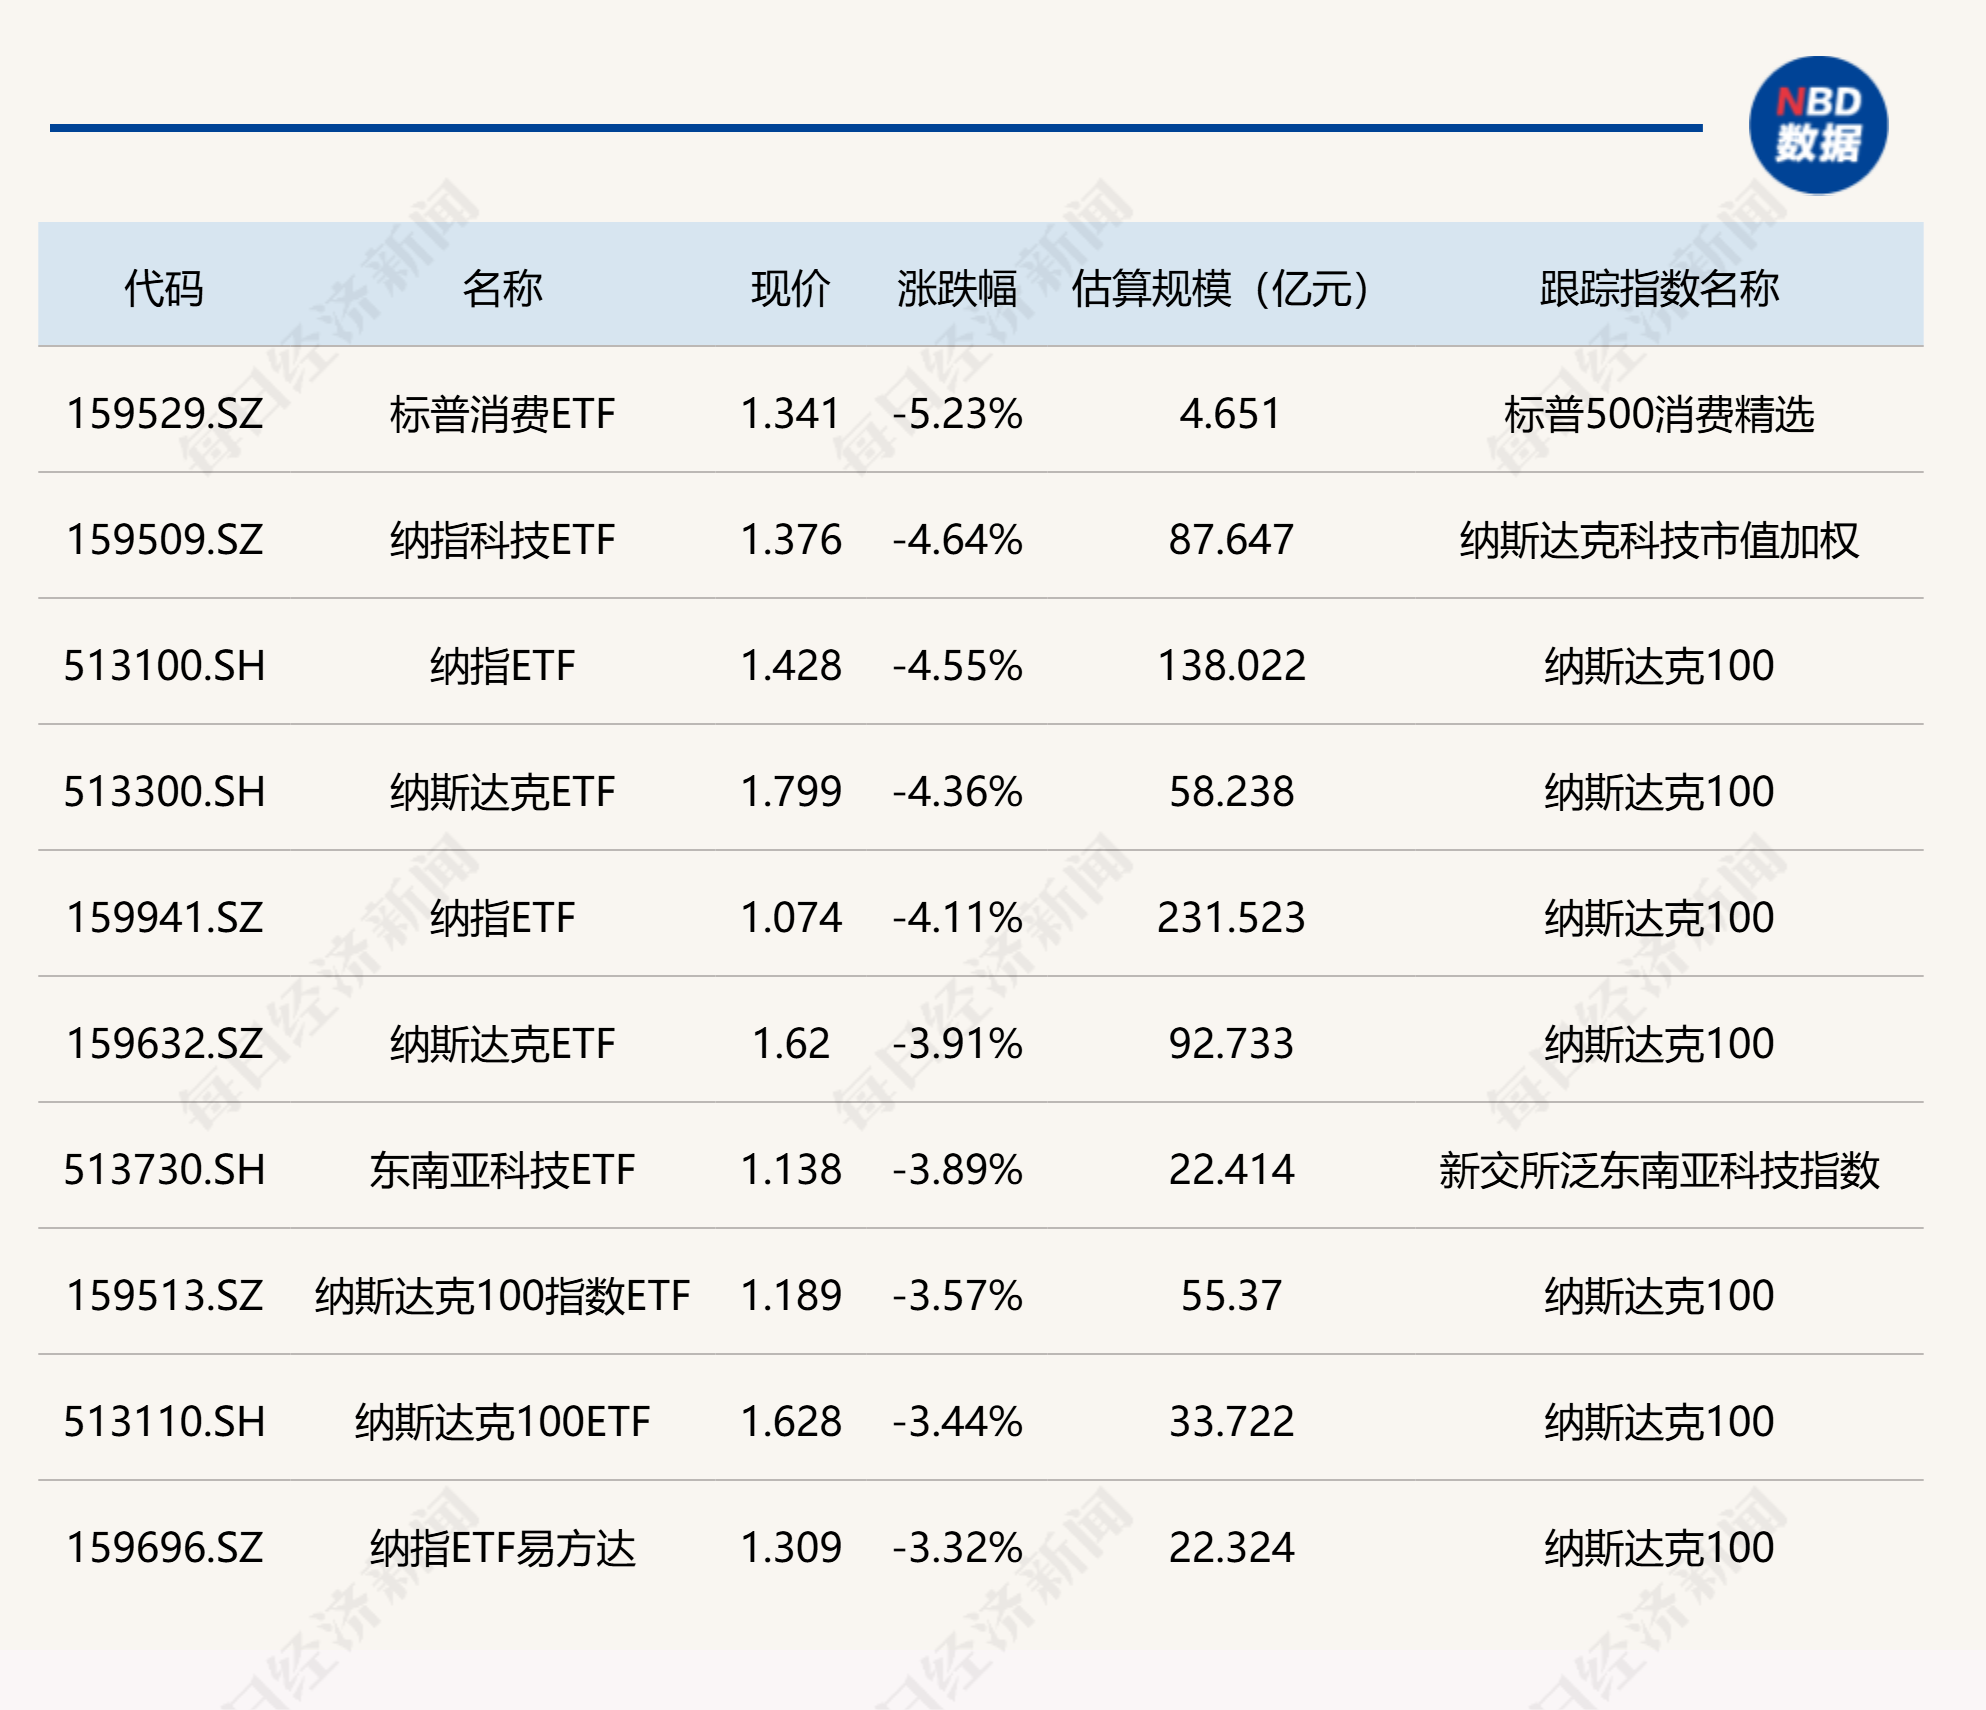
Task: Click the 标普消费ETF name cell
Action: [x=502, y=414]
